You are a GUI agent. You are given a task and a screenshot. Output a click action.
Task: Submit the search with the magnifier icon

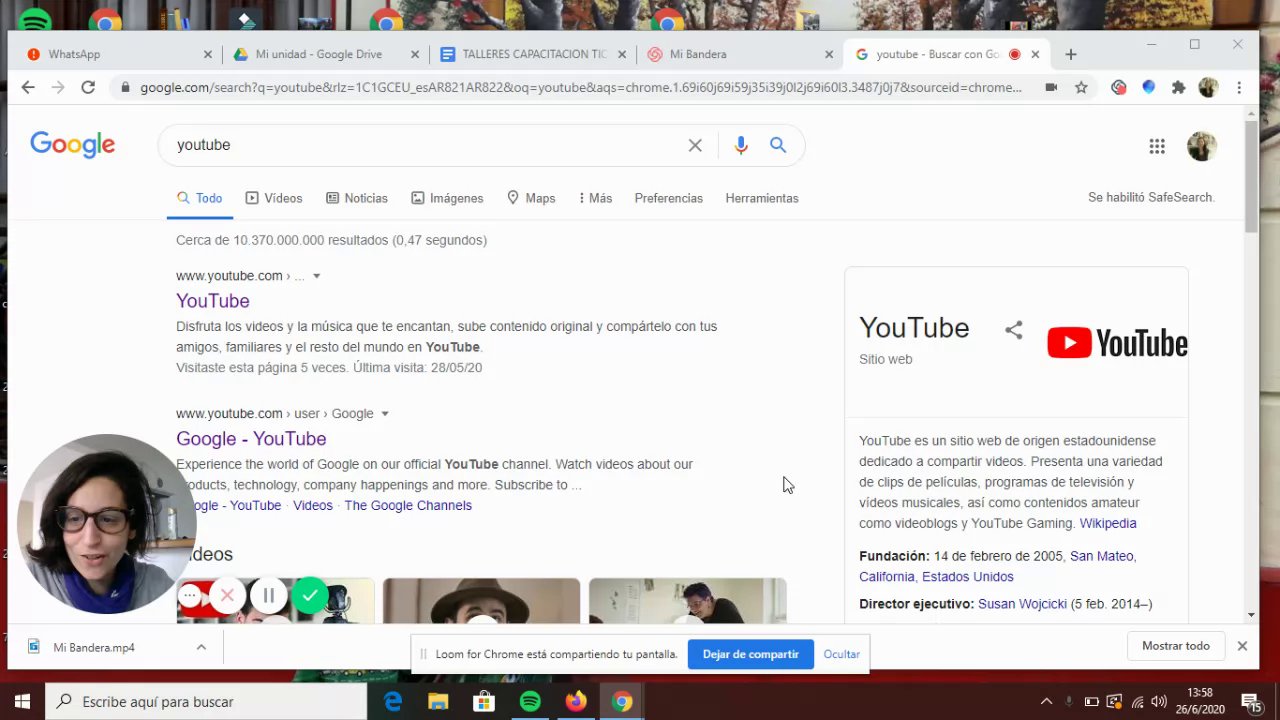[x=778, y=145]
